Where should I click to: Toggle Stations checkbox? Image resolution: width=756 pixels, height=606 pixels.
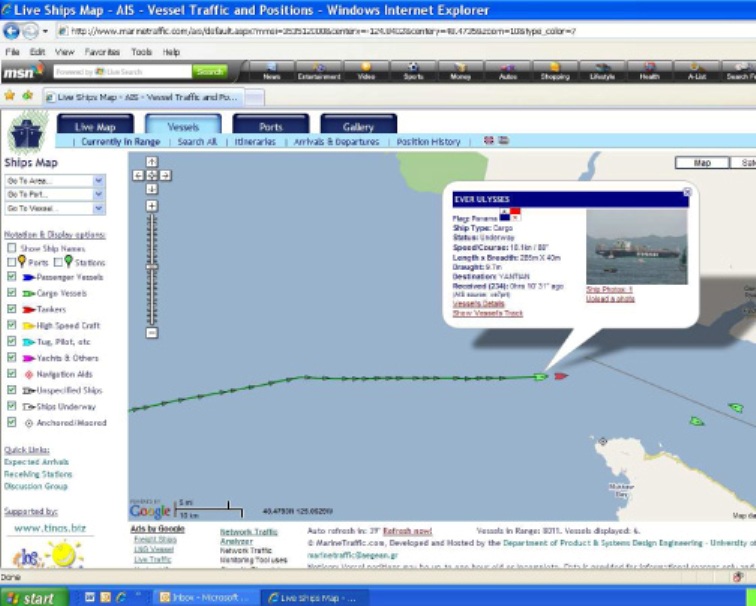[58, 262]
